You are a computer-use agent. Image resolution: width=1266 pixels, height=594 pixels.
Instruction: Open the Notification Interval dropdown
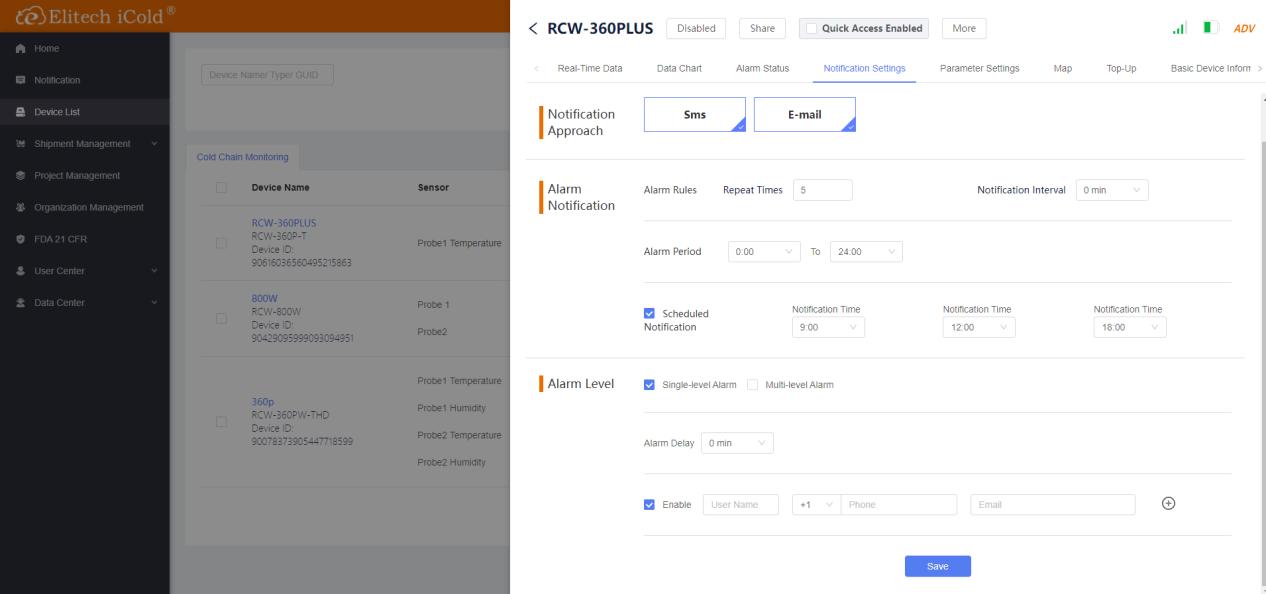point(1112,190)
